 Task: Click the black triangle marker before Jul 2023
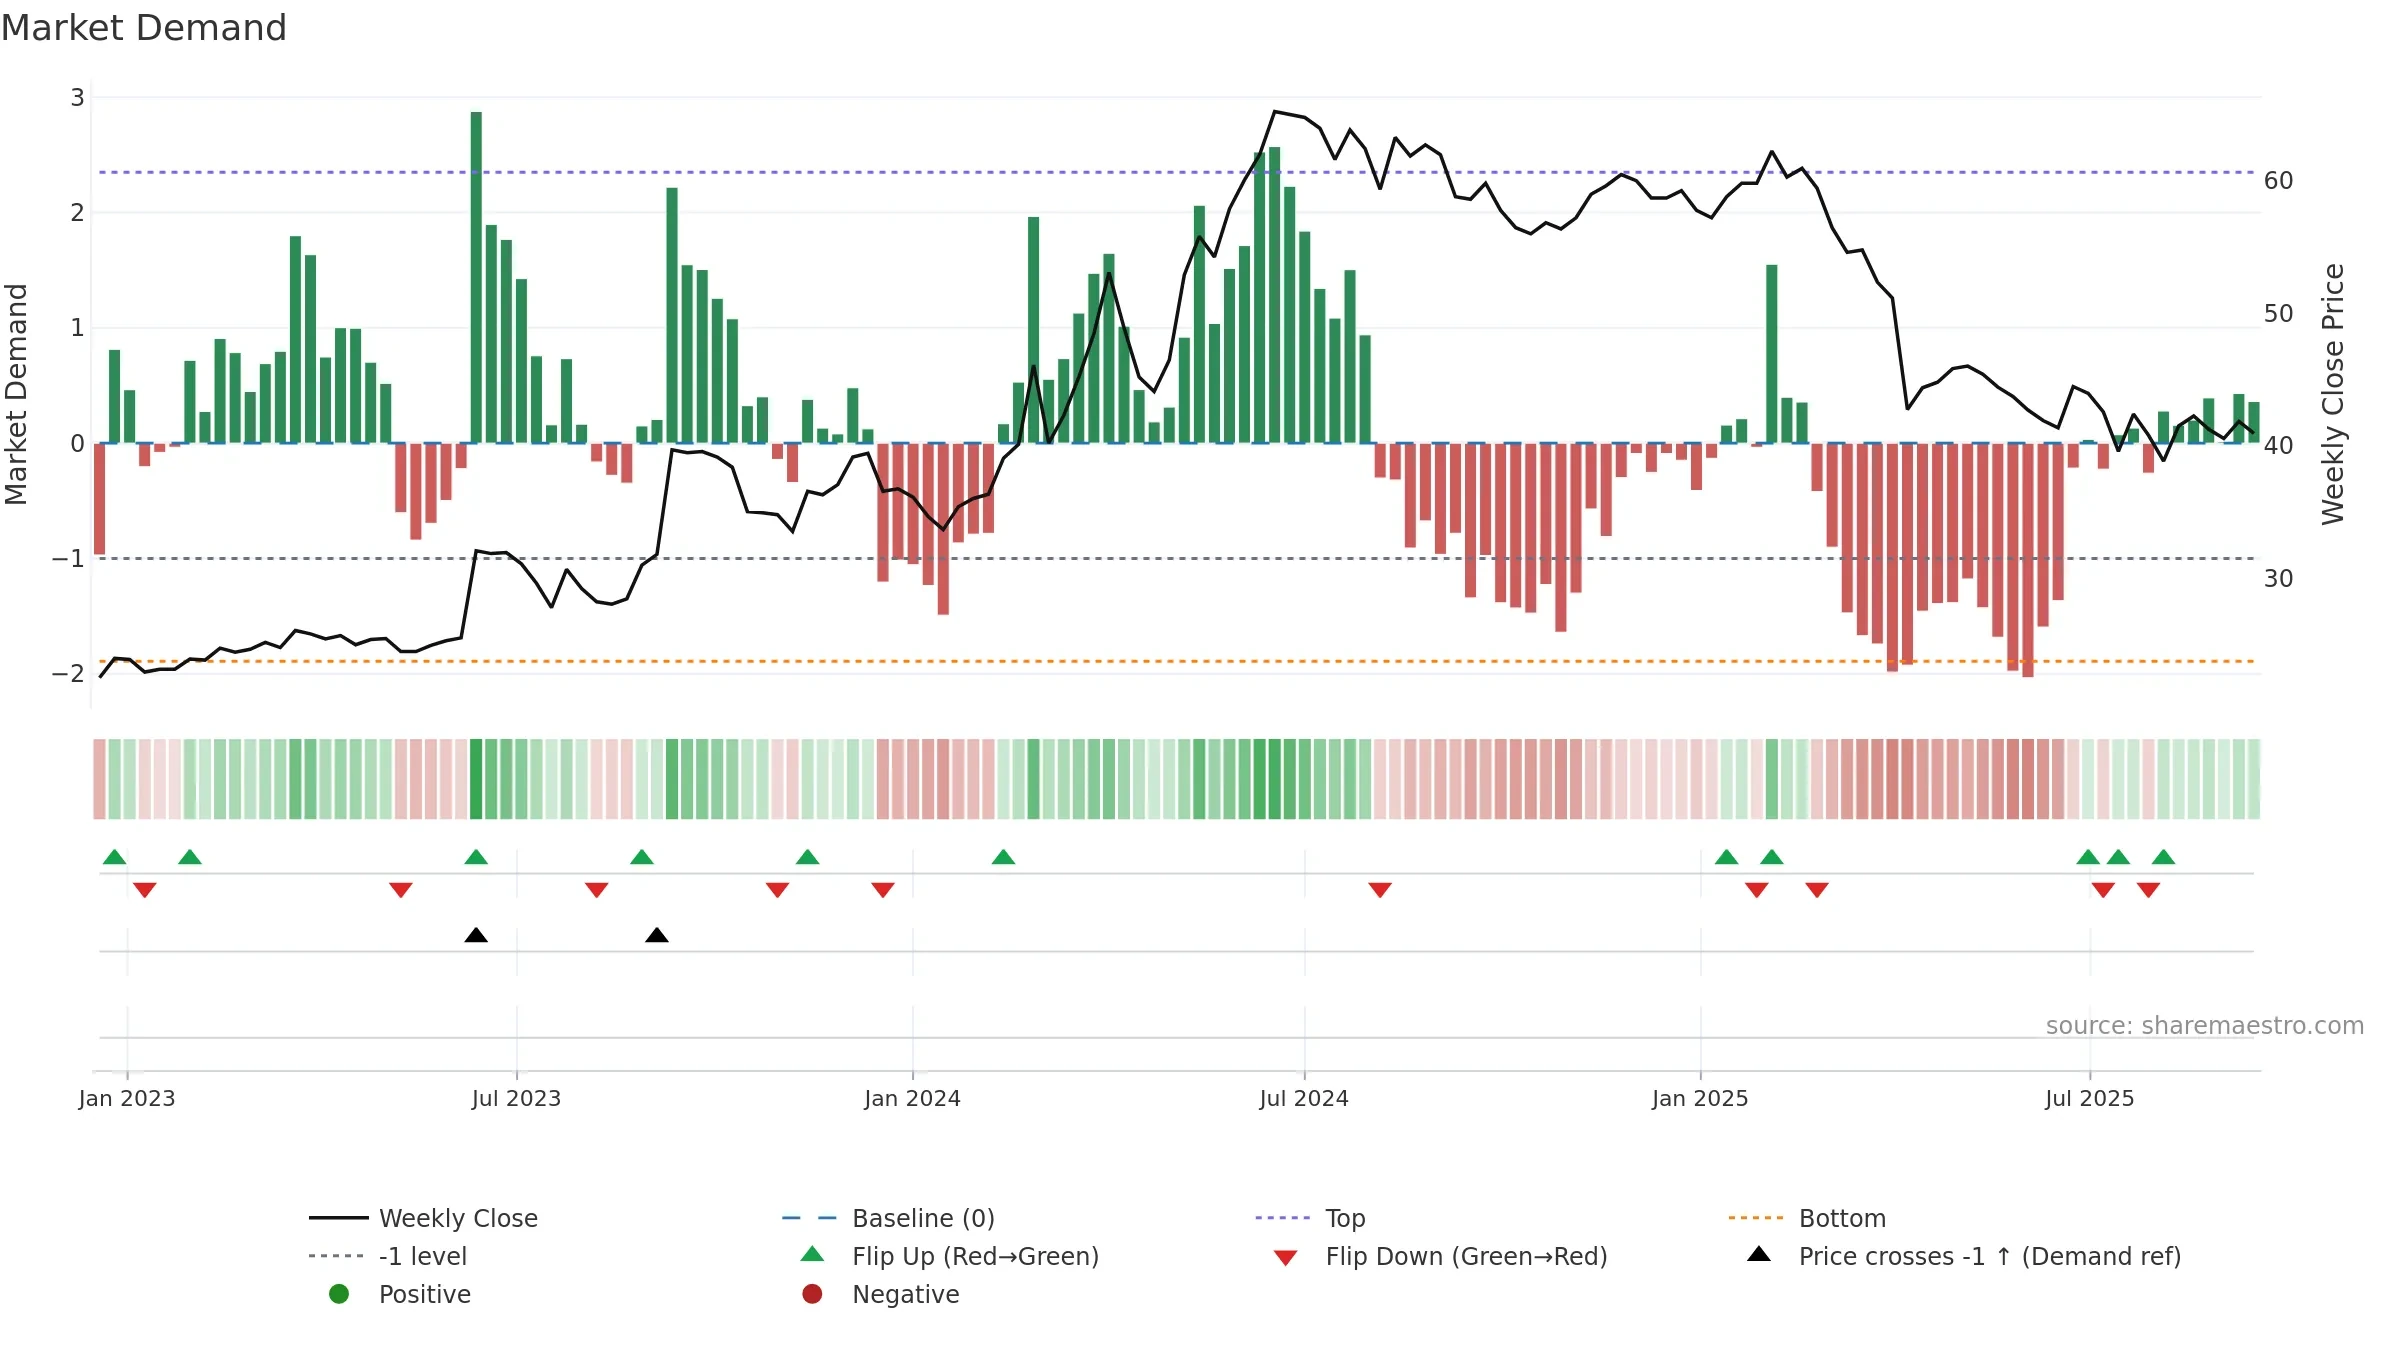point(476,935)
